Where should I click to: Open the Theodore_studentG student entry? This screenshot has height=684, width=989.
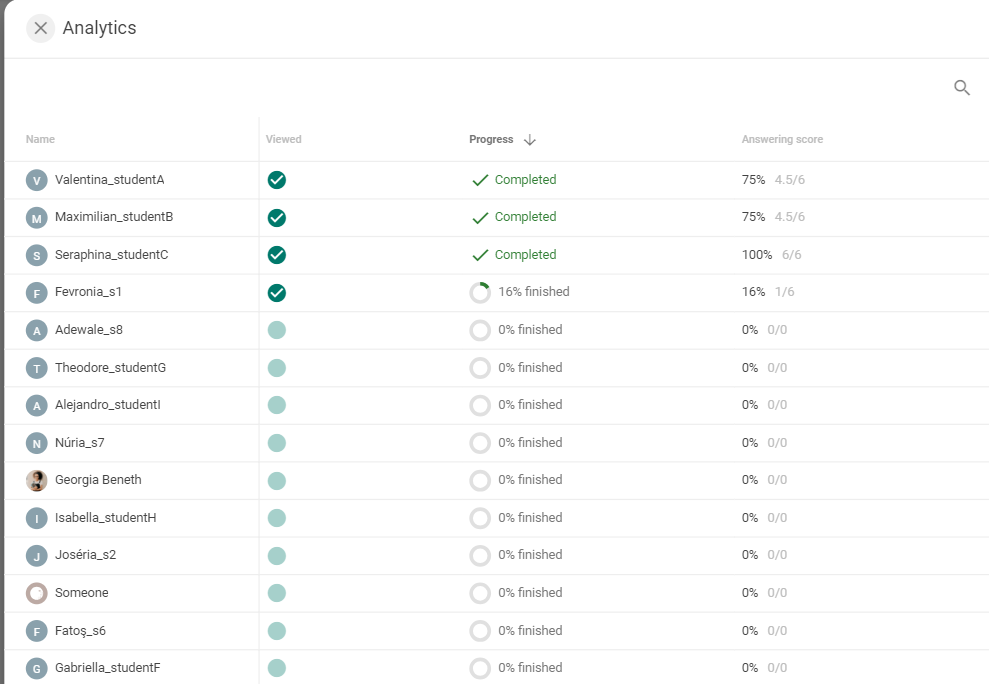[110, 368]
